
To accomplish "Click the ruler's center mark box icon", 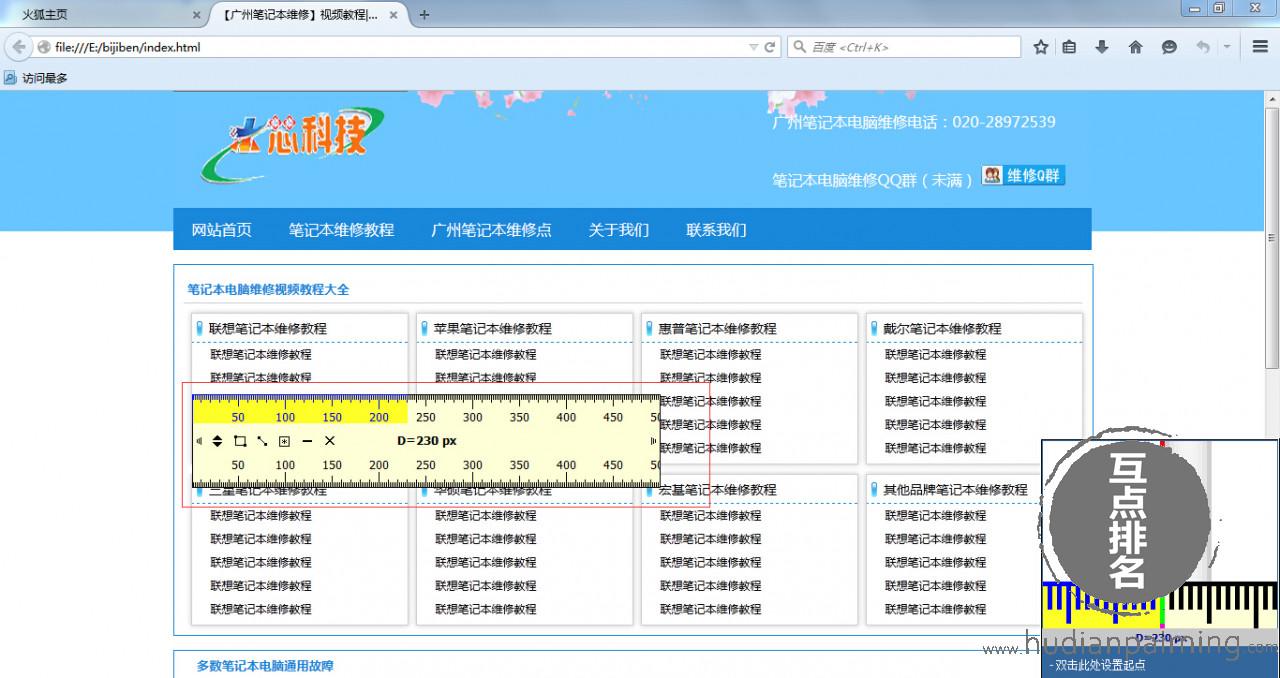I will pos(284,441).
